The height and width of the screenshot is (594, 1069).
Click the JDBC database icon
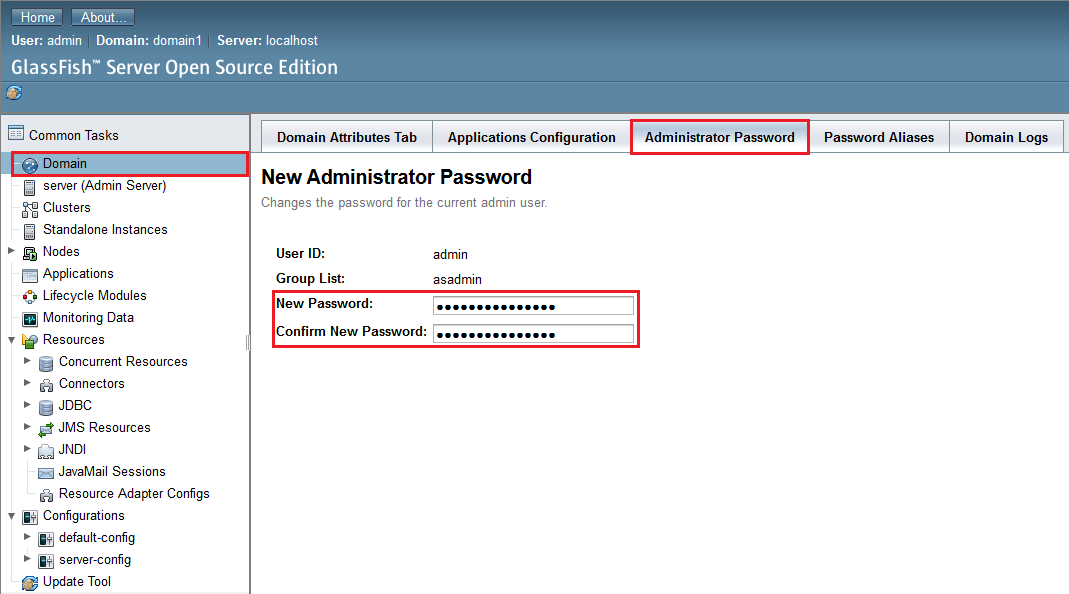46,407
